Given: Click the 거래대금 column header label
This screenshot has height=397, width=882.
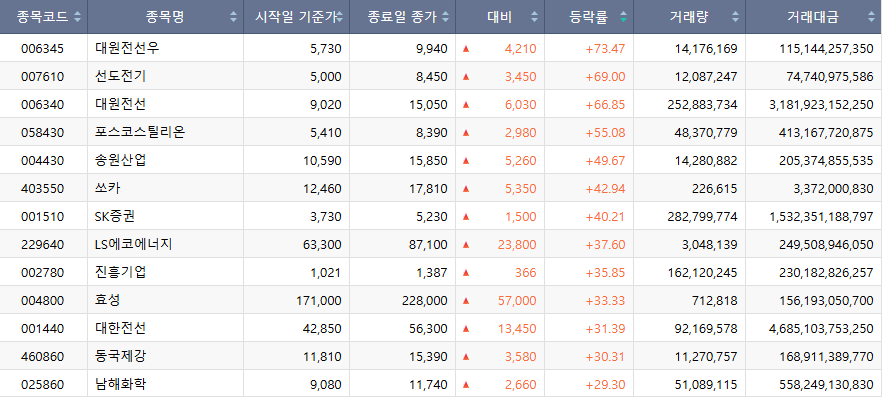Looking at the screenshot, I should pos(813,17).
